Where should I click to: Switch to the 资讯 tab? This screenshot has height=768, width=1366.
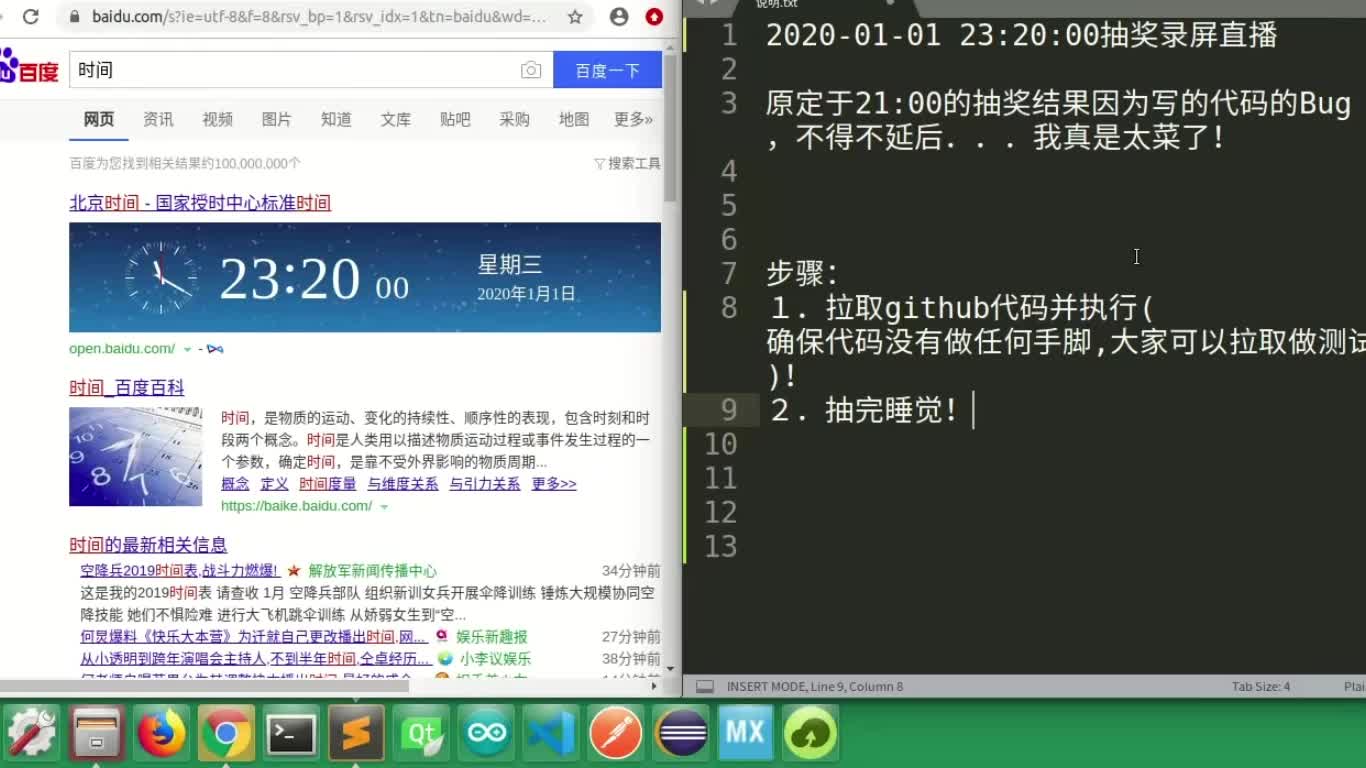pyautogui.click(x=158, y=119)
